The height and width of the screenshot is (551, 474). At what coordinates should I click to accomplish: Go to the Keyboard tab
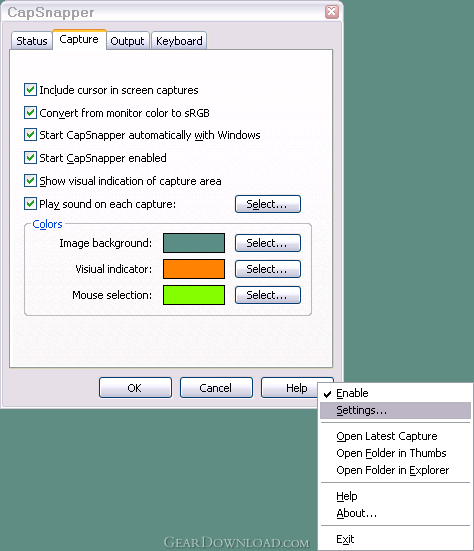coord(179,41)
